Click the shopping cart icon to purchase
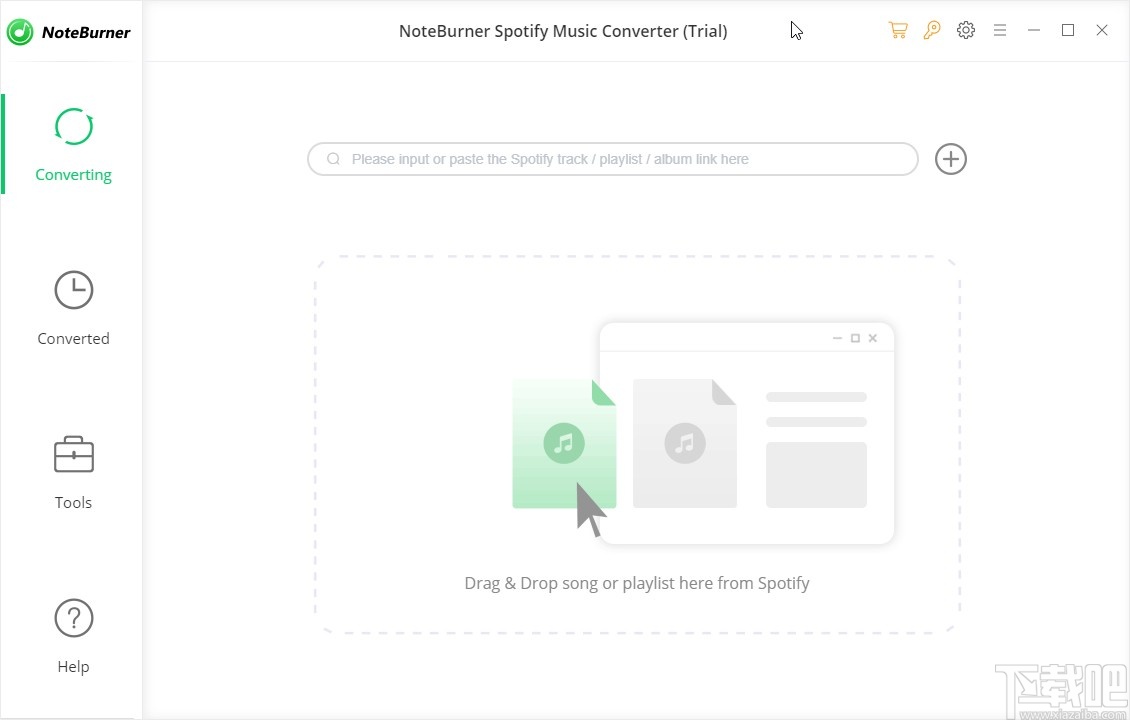1130x720 pixels. coord(898,30)
